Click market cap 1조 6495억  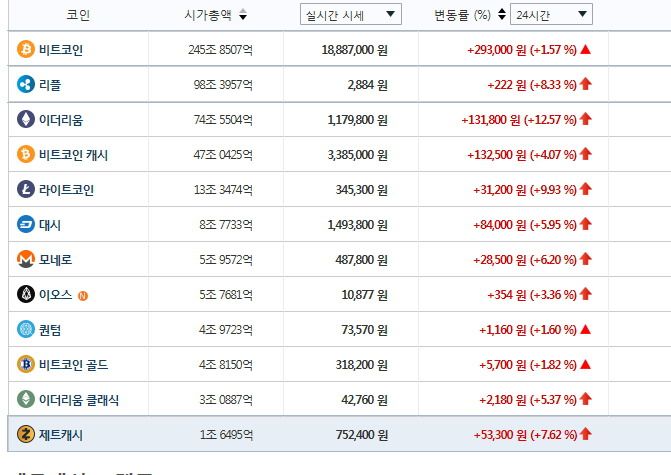click(x=226, y=435)
